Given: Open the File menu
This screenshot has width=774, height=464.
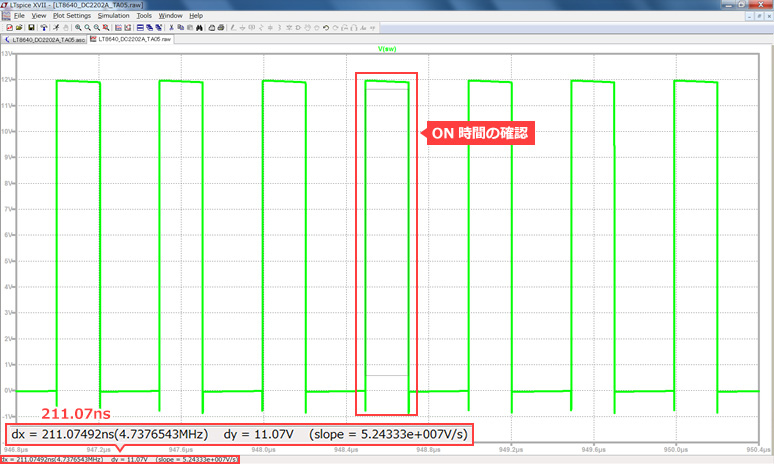Looking at the screenshot, I should (x=19, y=16).
